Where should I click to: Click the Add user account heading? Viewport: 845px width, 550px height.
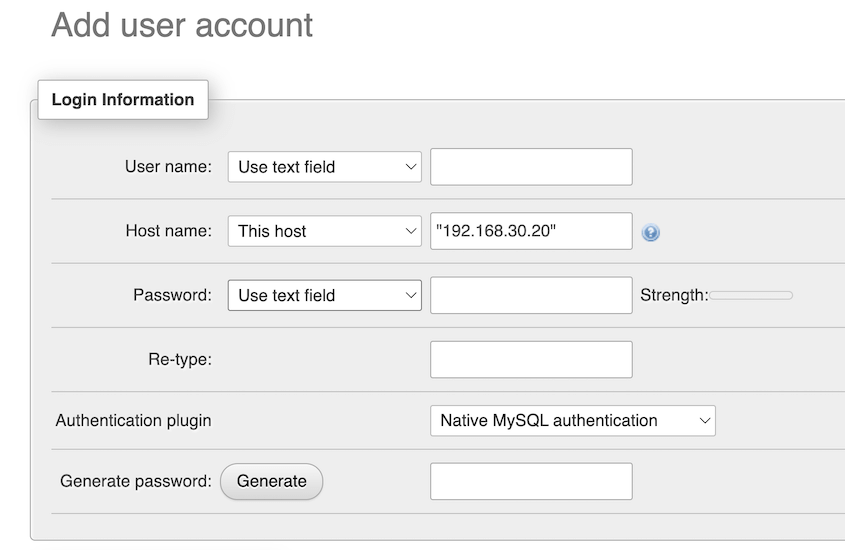[182, 25]
